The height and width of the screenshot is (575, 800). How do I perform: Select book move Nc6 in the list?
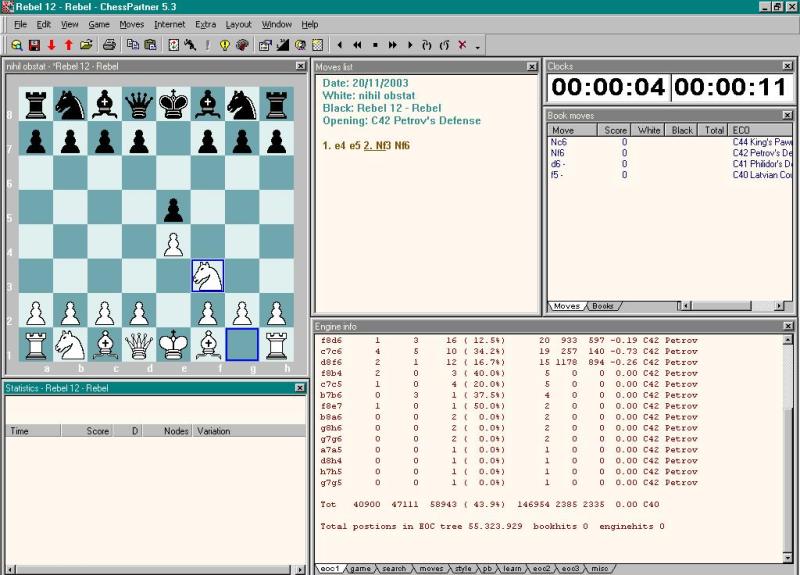(559, 142)
